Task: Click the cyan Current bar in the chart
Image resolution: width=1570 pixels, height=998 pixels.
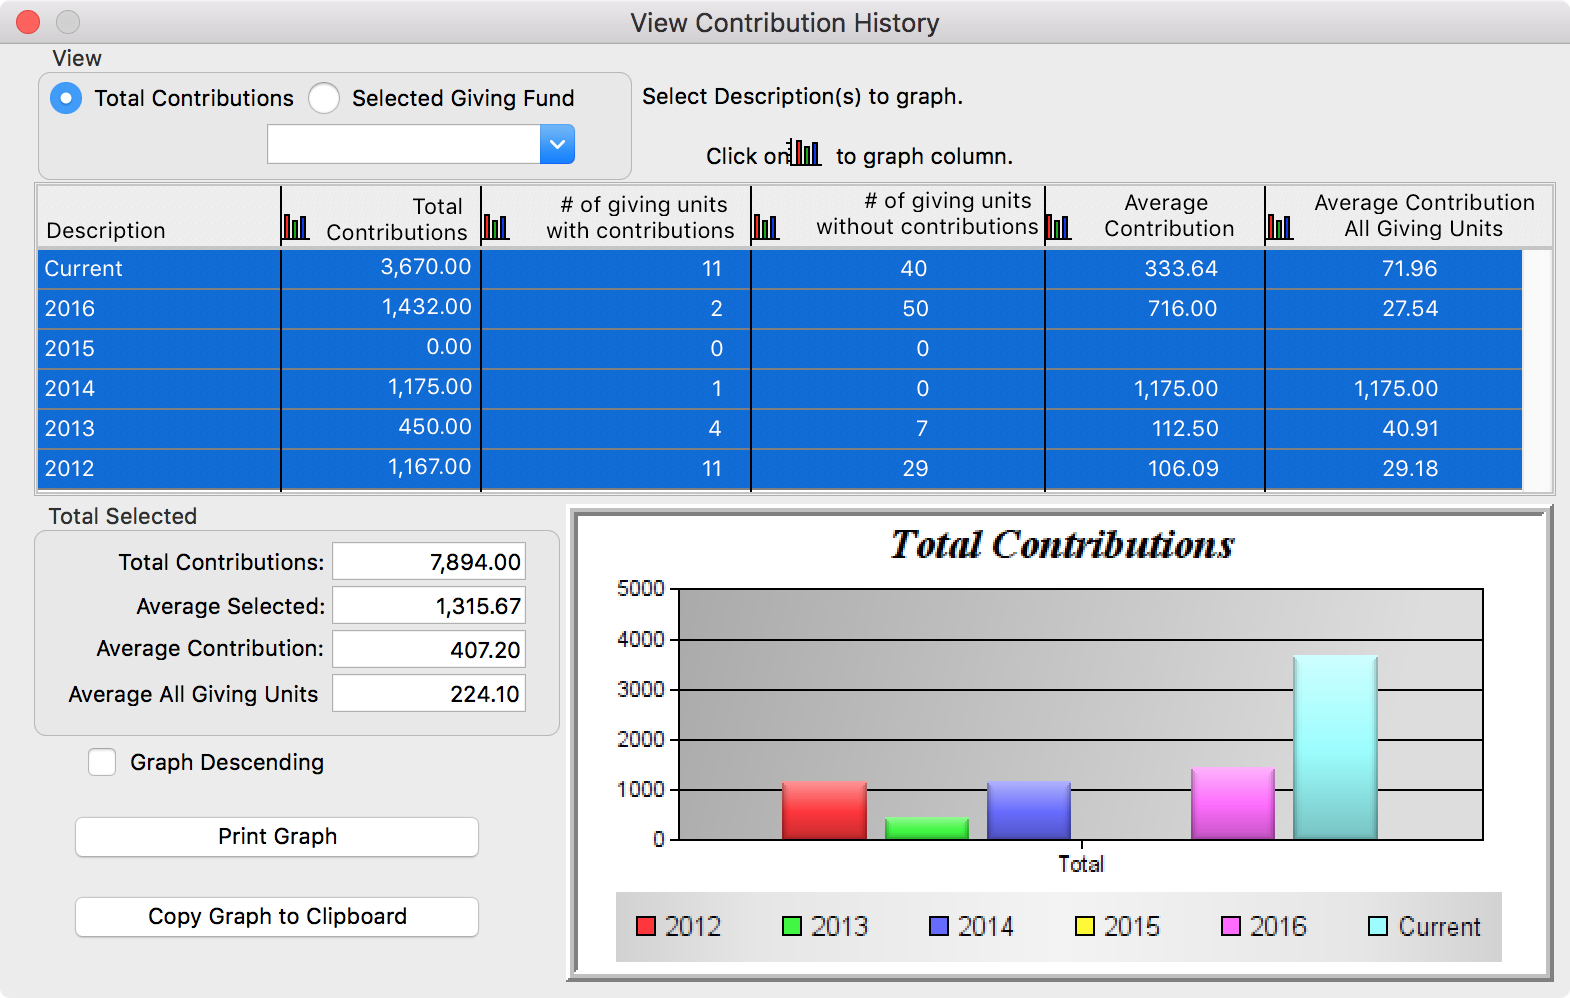Action: [x=1335, y=748]
